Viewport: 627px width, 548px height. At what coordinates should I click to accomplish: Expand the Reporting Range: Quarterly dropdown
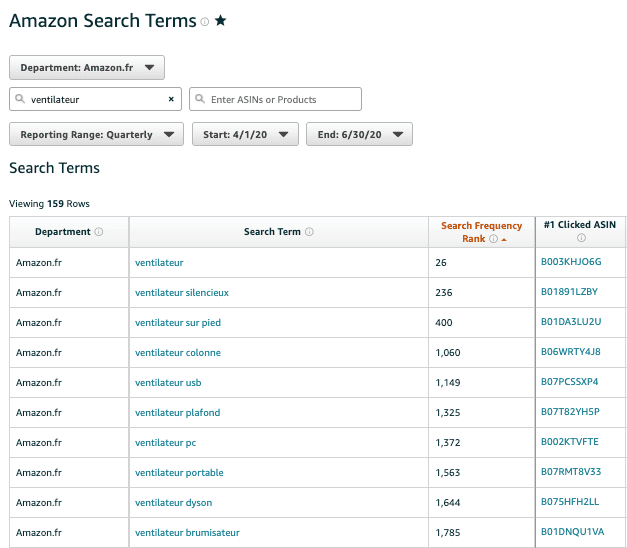[96, 134]
